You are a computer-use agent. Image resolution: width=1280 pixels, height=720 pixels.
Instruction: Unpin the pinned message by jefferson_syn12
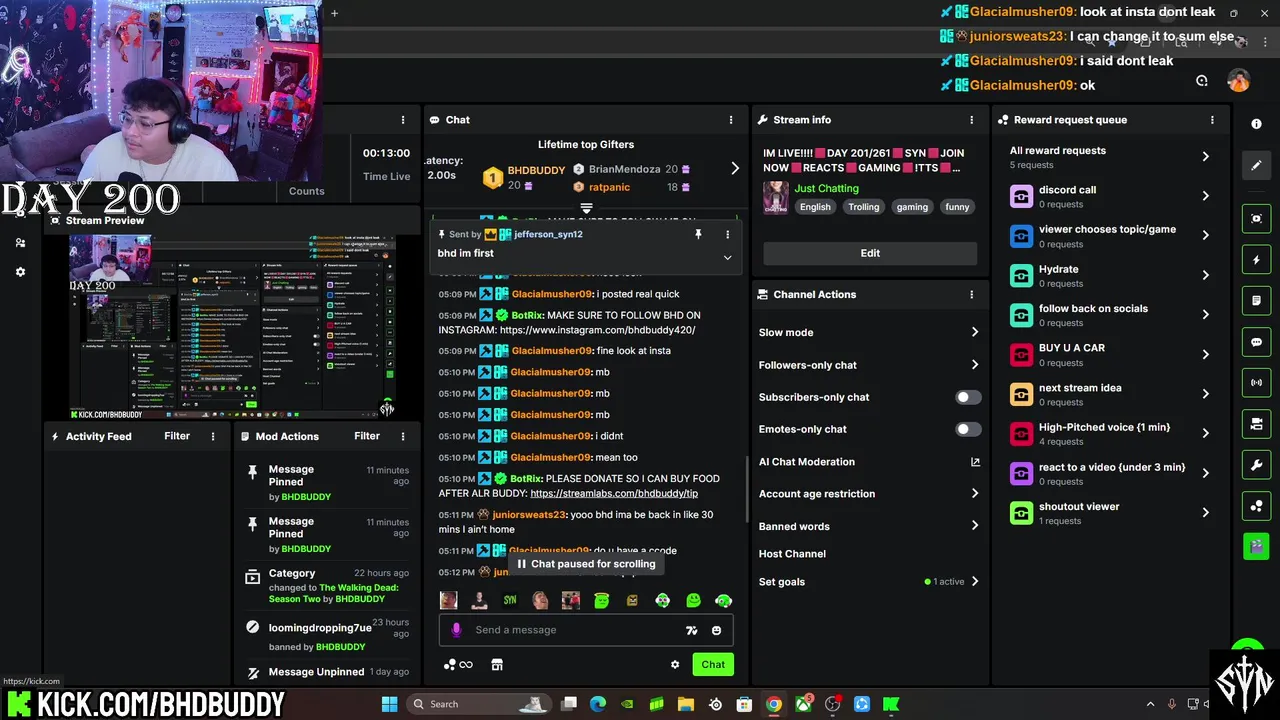coord(698,234)
